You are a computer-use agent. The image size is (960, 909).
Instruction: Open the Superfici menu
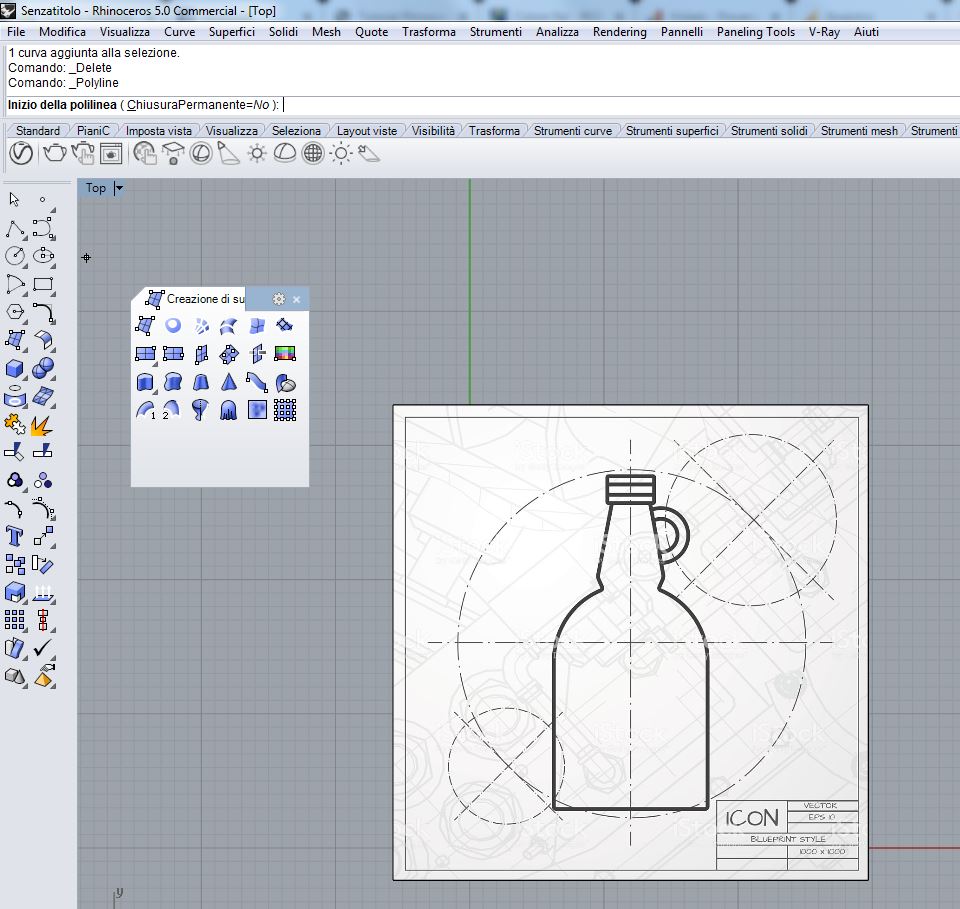coord(231,32)
